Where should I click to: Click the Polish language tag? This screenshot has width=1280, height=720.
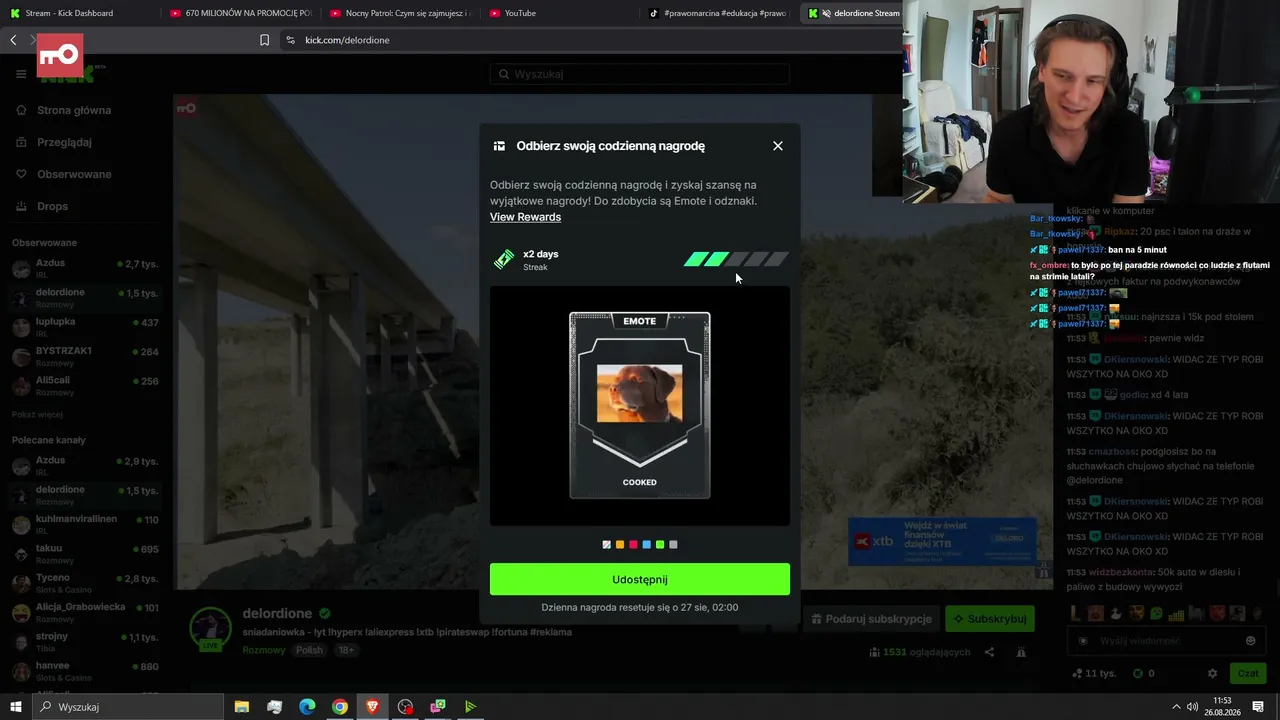pyautogui.click(x=309, y=650)
